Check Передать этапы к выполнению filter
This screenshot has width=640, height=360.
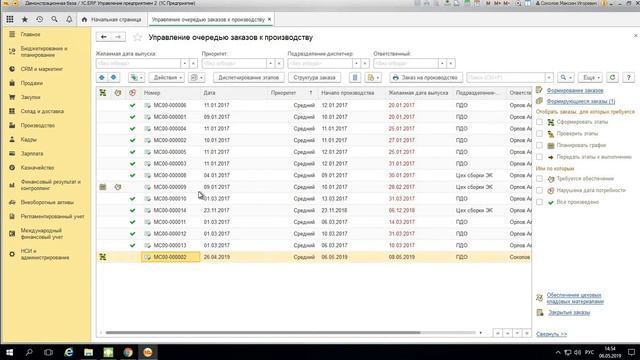pos(540,157)
